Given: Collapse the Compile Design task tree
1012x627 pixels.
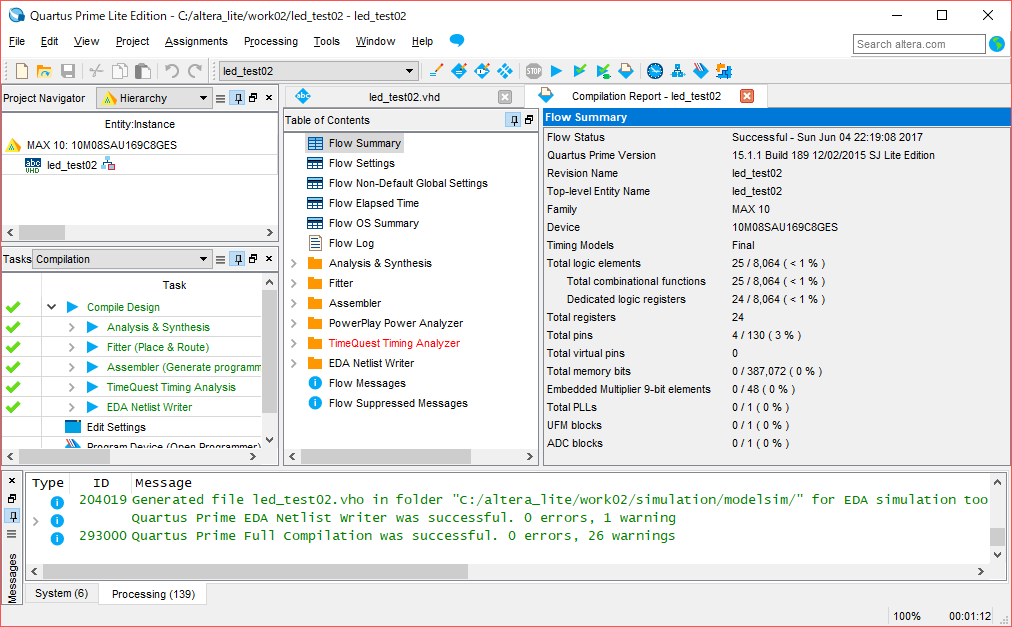Looking at the screenshot, I should [51, 307].
